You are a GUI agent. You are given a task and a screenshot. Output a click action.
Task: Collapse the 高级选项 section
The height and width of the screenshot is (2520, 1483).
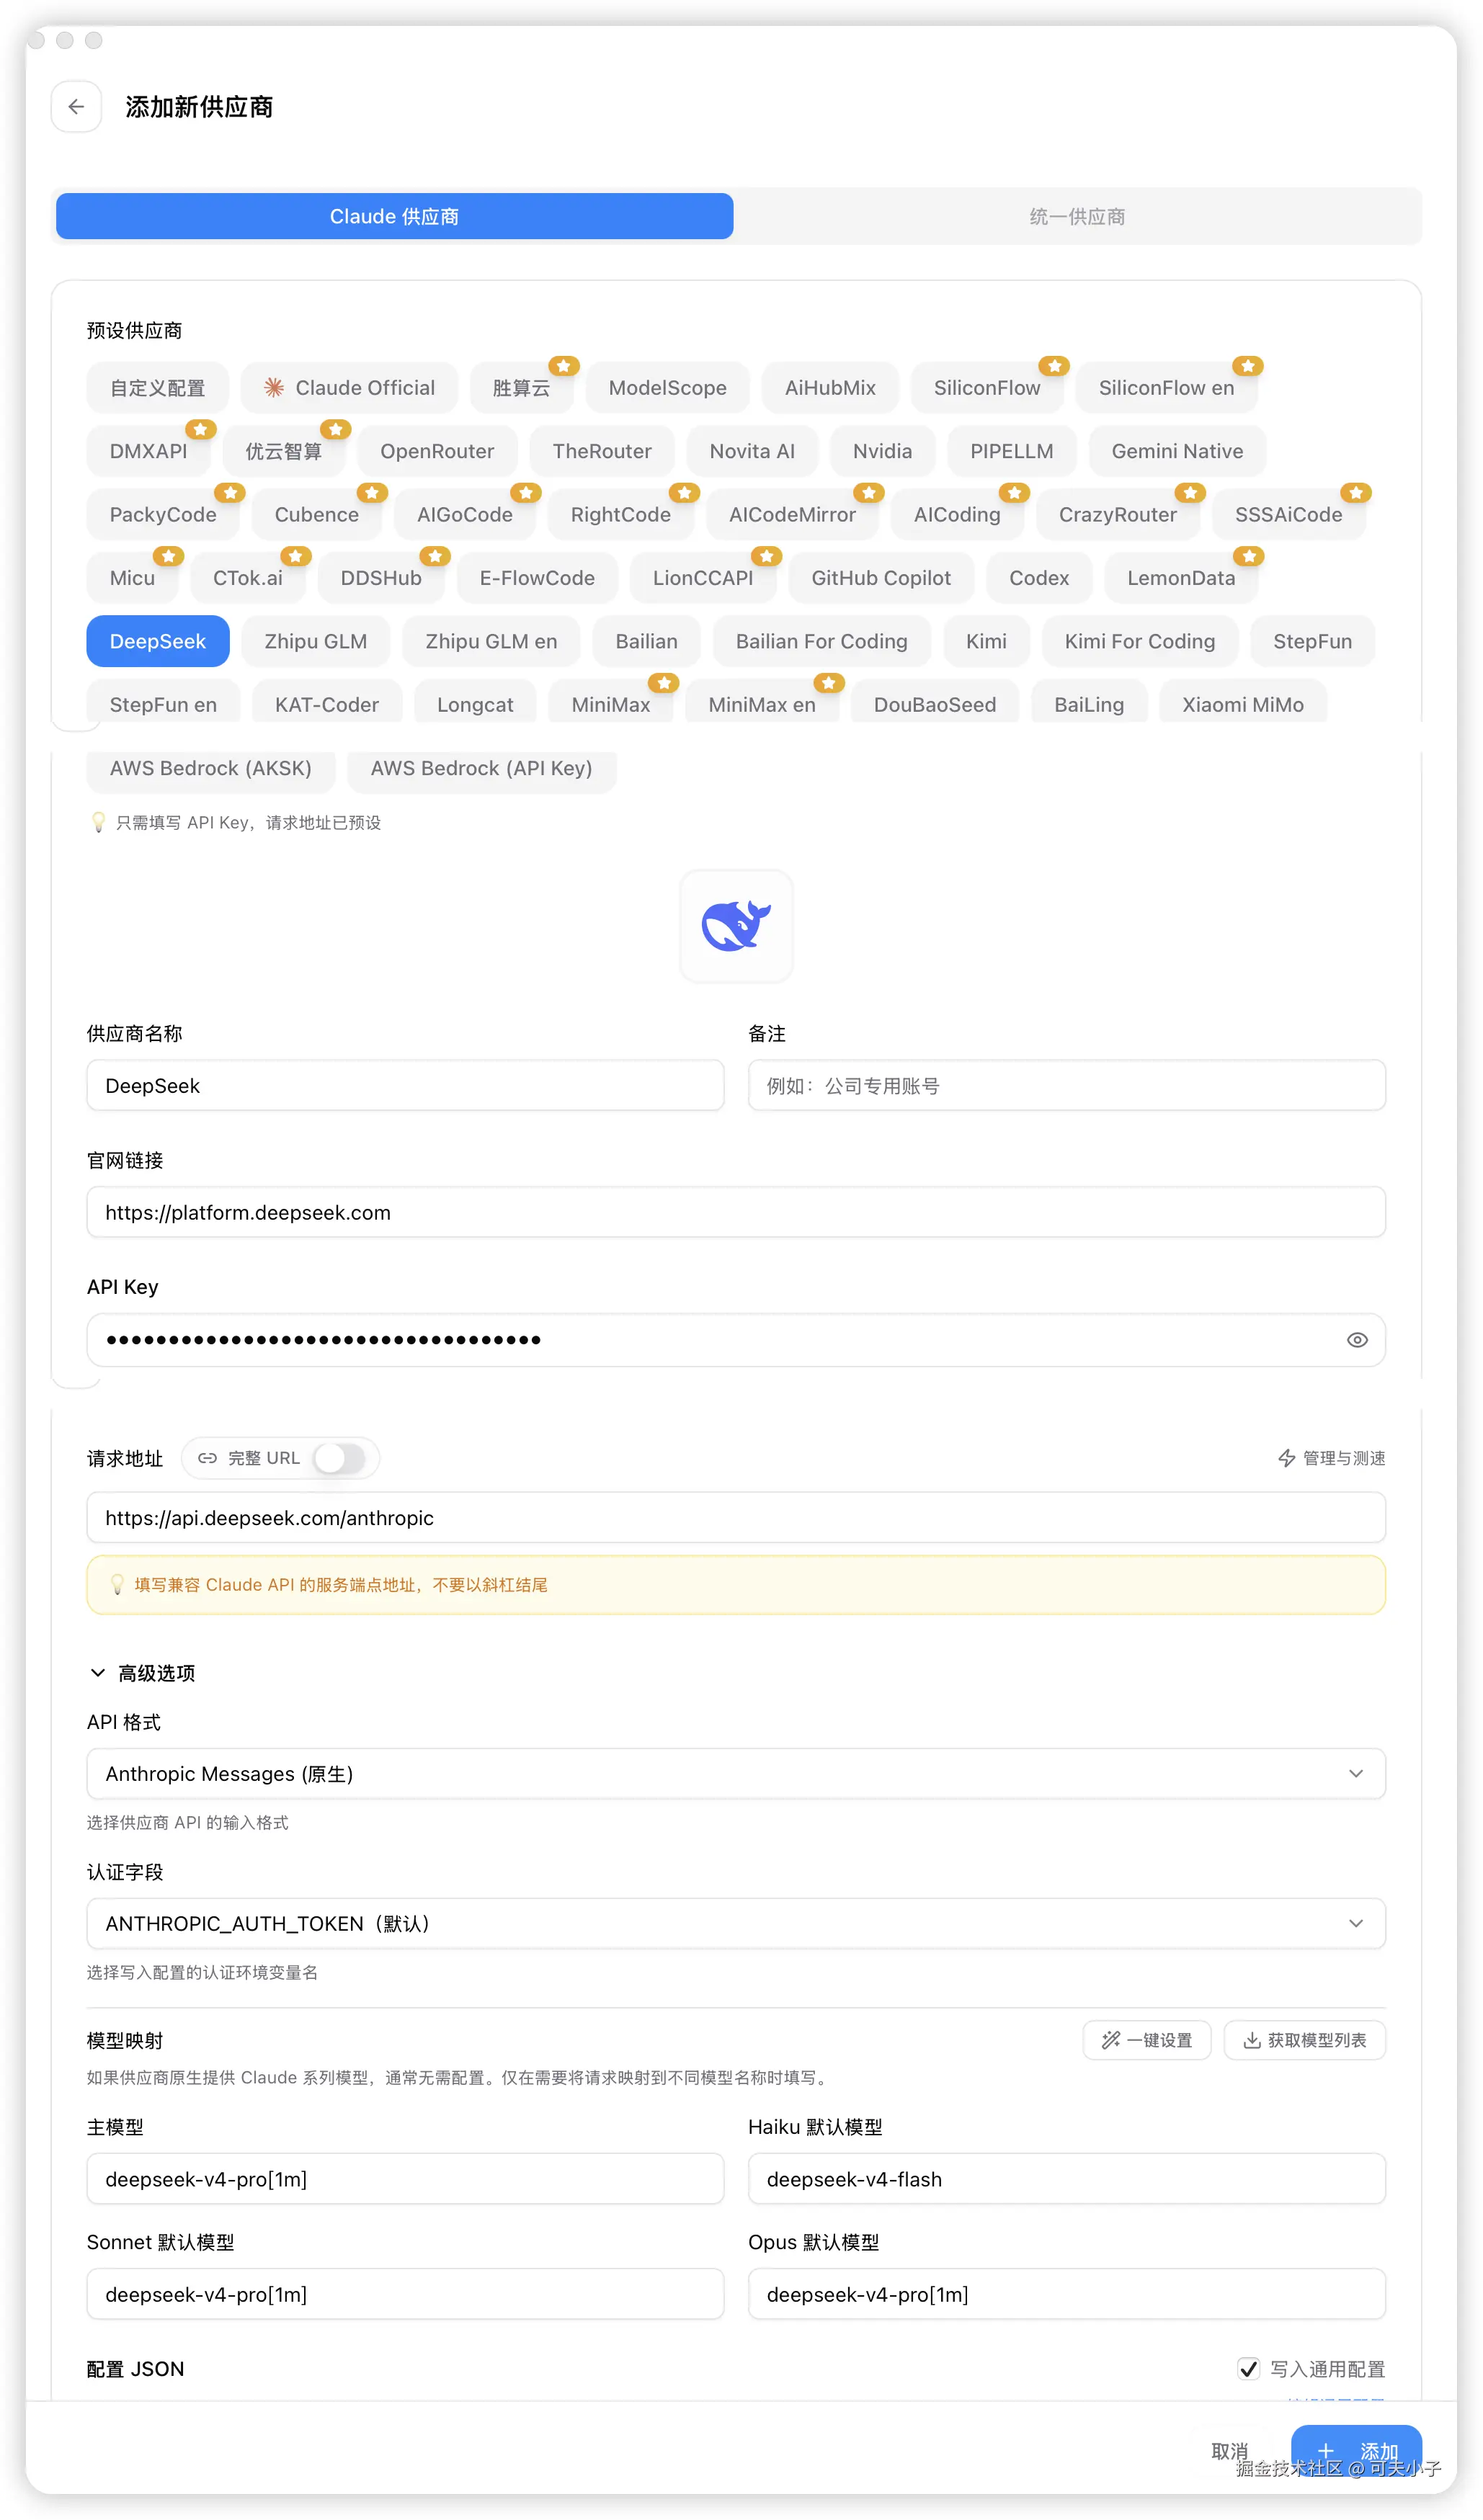click(141, 1673)
